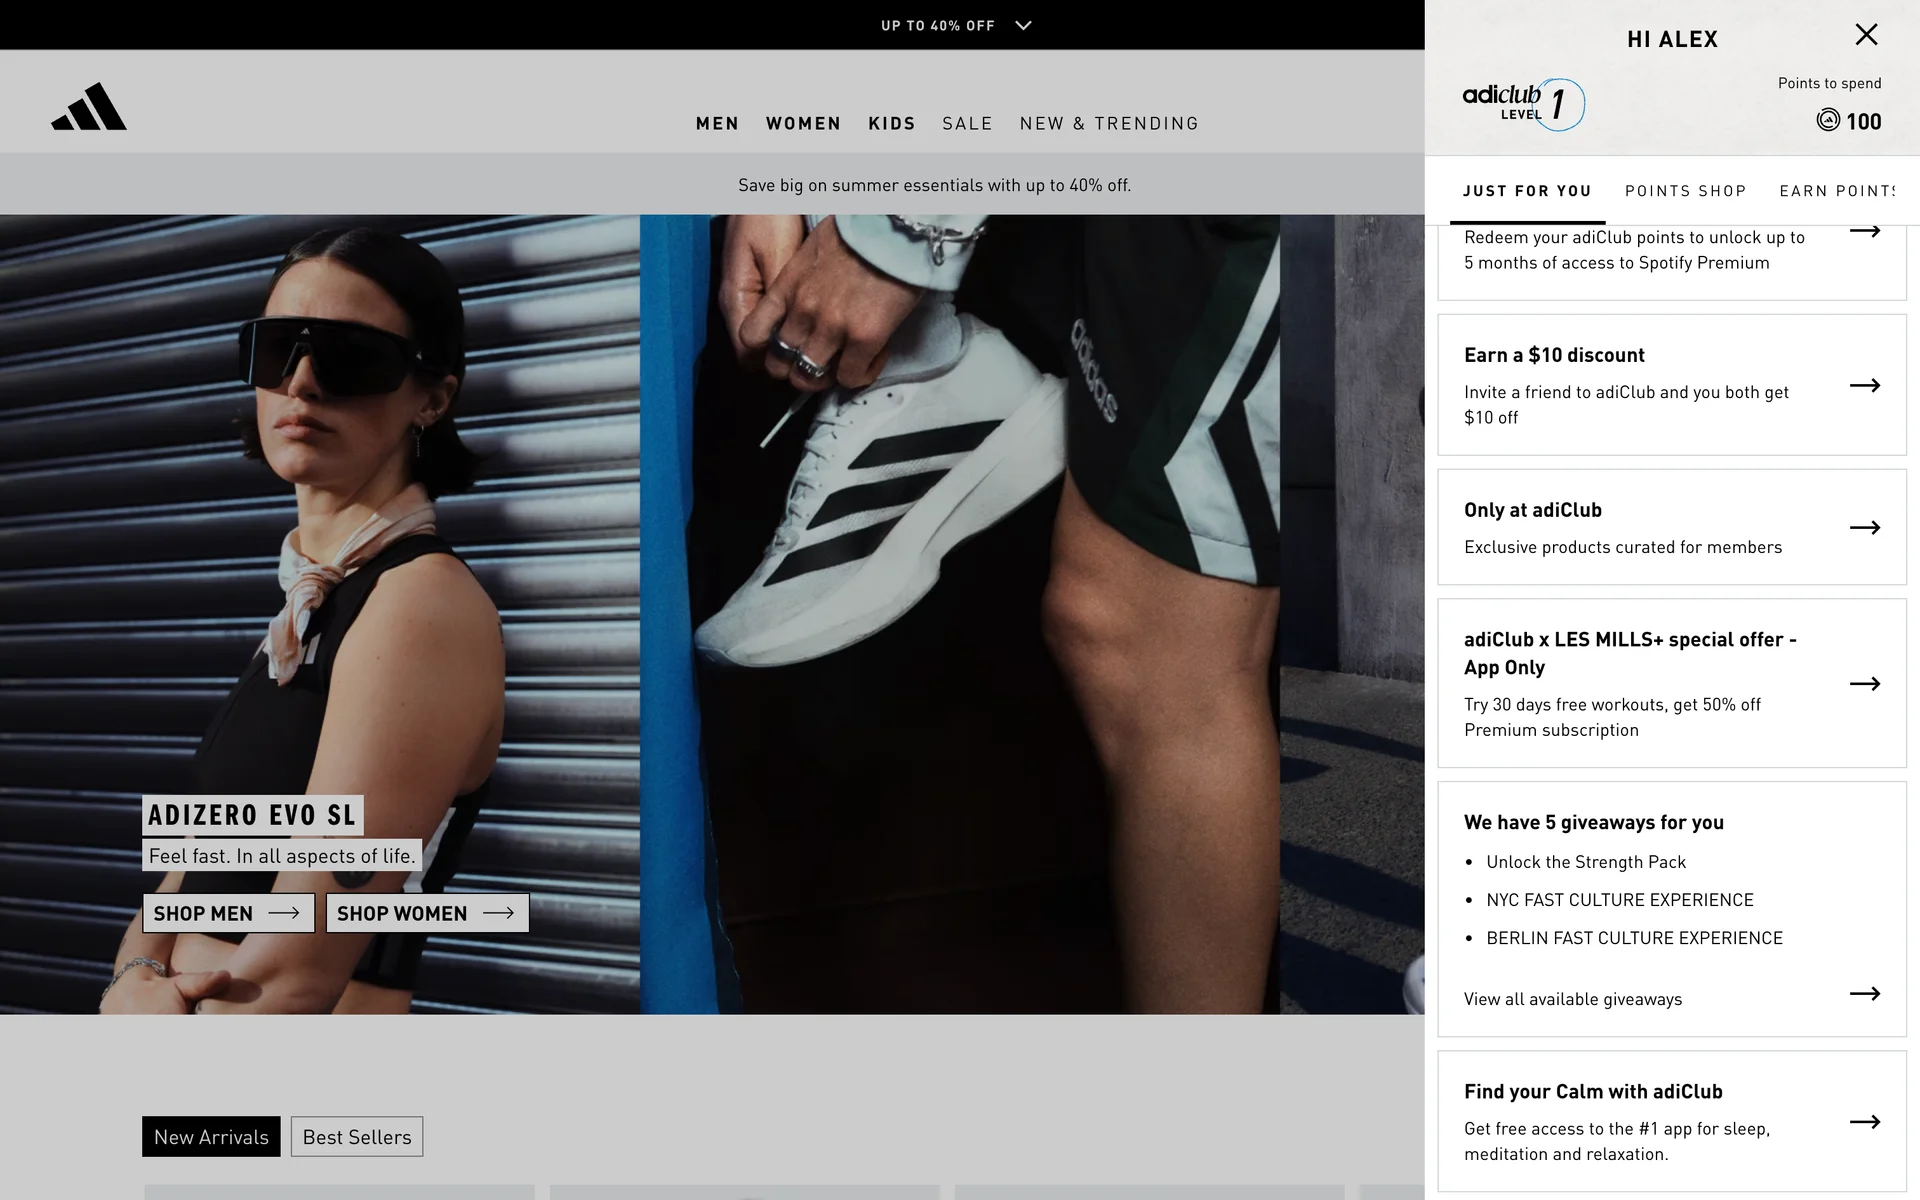Select the New Arrivals filter

pos(211,1137)
